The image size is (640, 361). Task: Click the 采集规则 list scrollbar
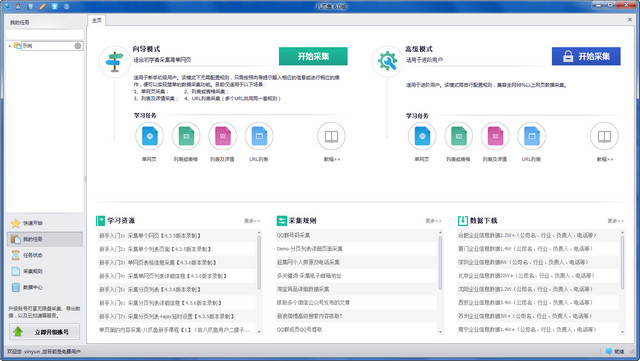click(440, 263)
